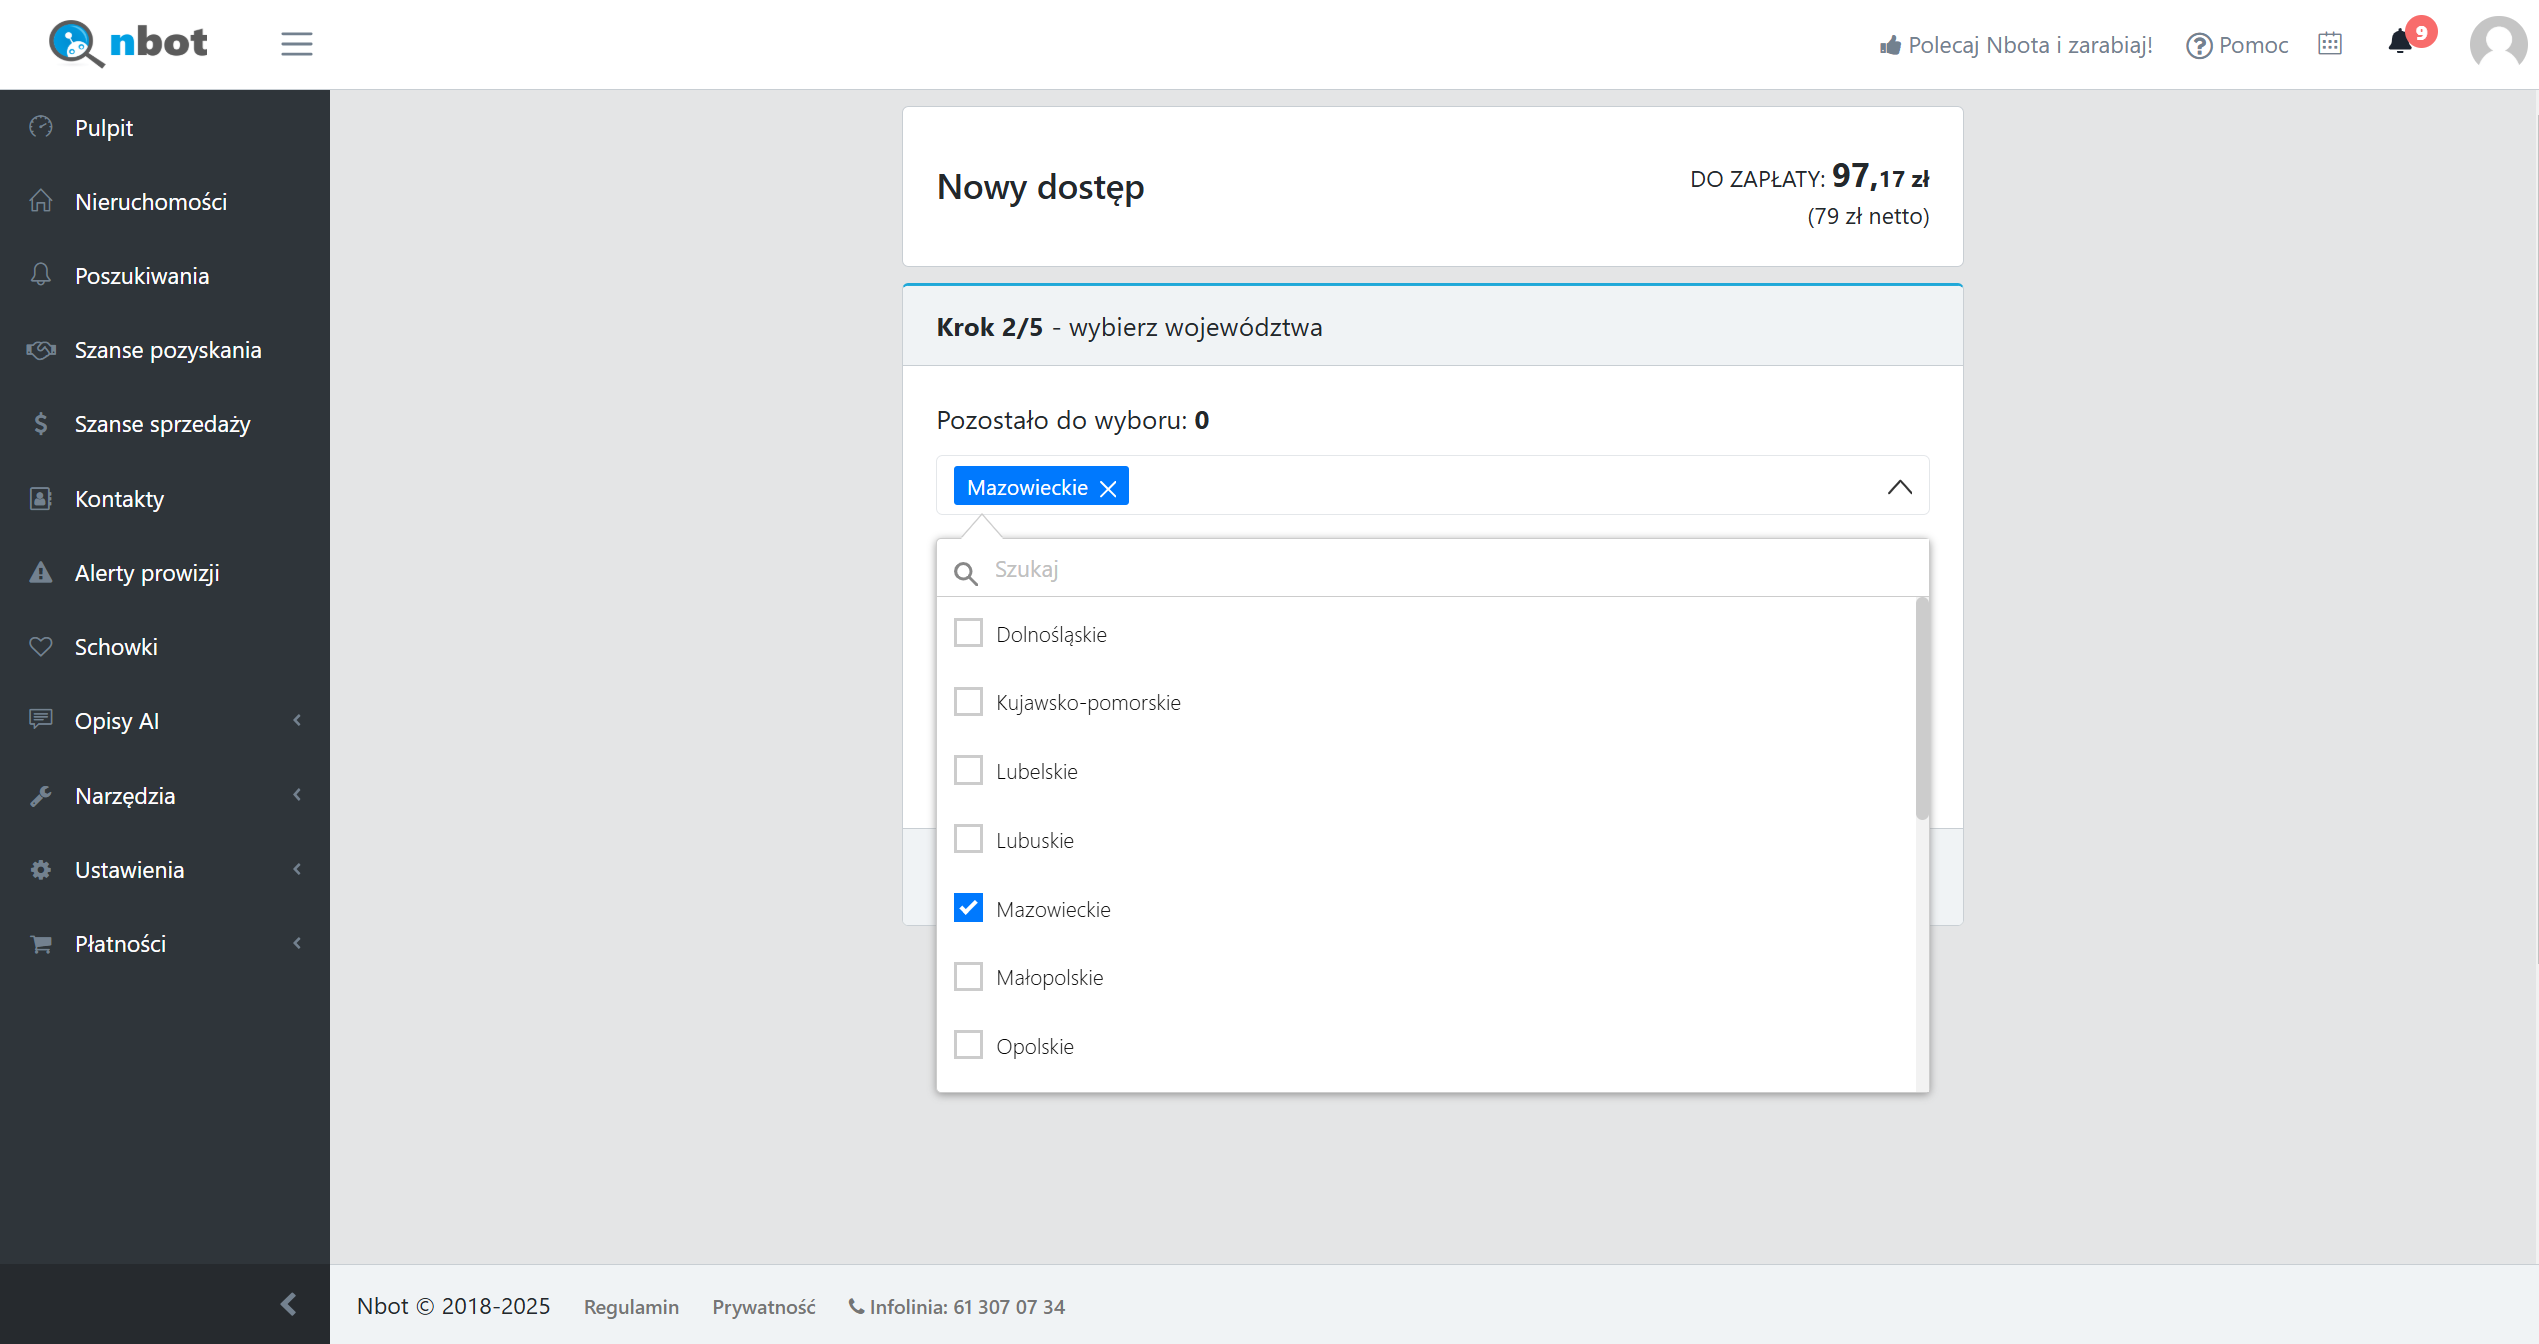Click the Pomoc help icon
The height and width of the screenshot is (1344, 2539).
click(2198, 46)
